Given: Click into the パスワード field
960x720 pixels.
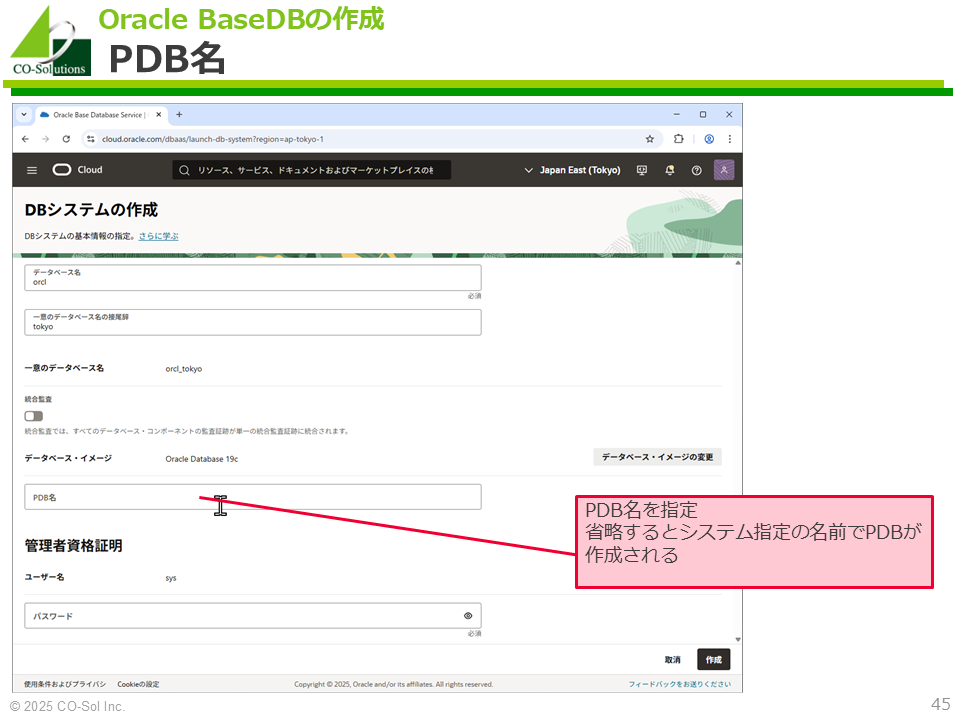Looking at the screenshot, I should (253, 615).
